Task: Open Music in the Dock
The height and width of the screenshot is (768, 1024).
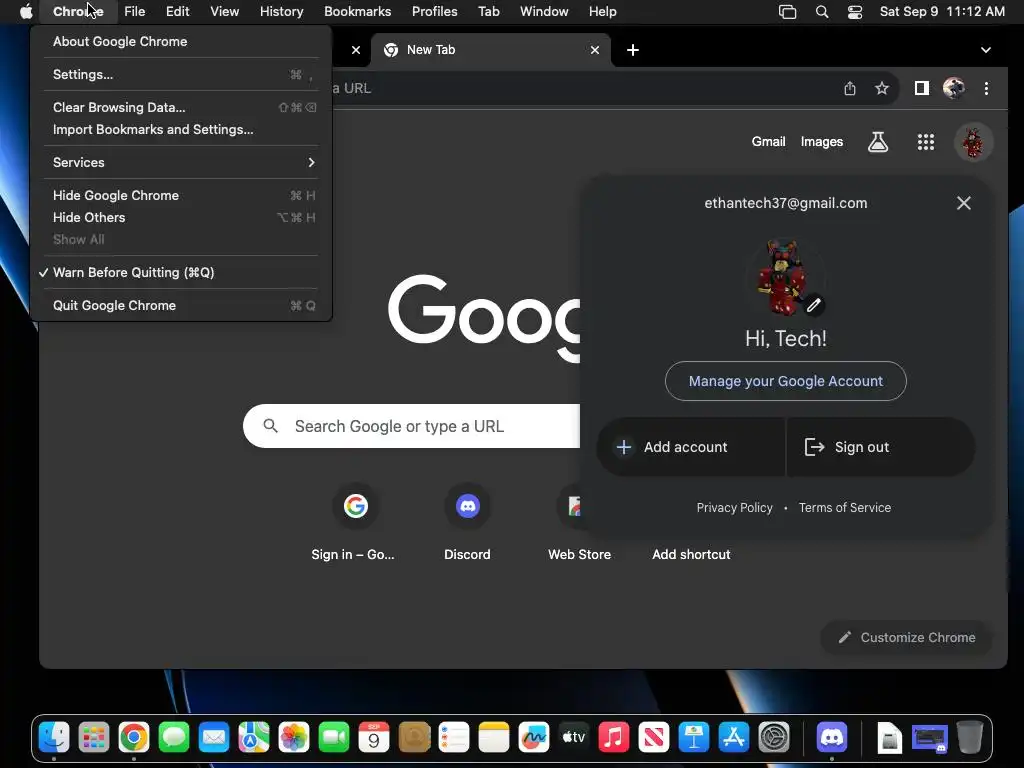Action: pyautogui.click(x=614, y=738)
